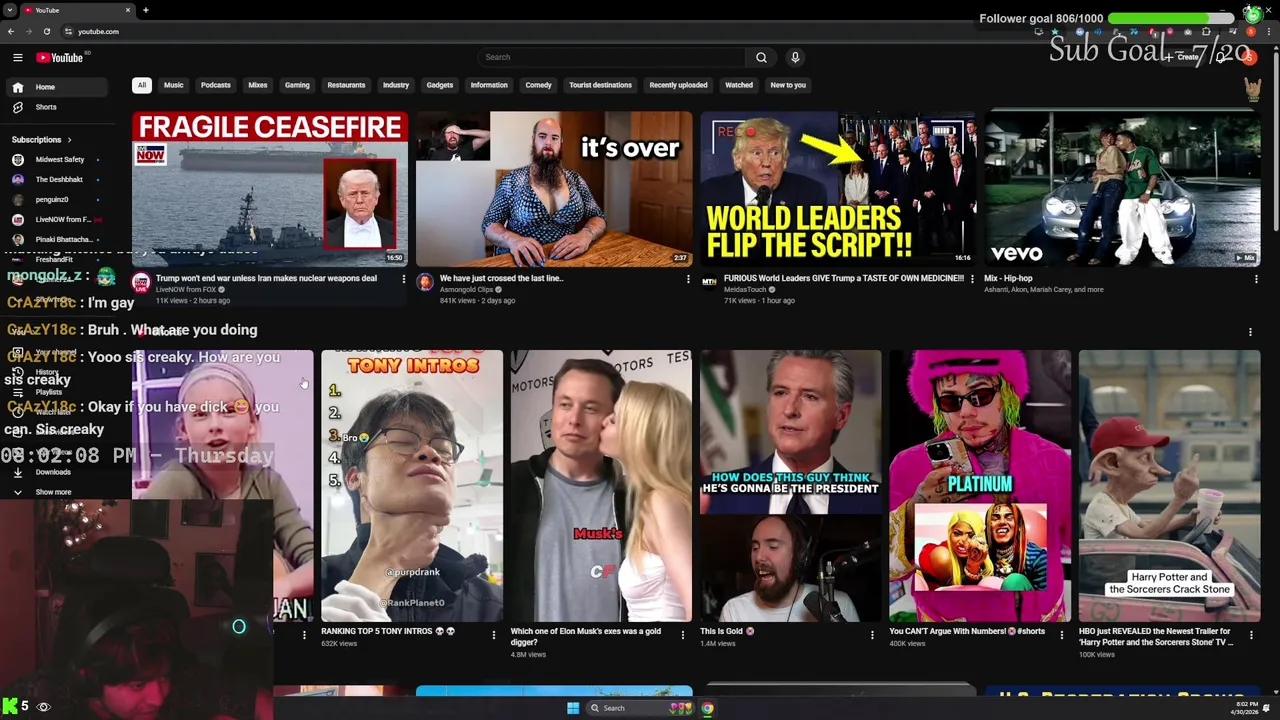Open options for You CAN'T Argue With Numbers short

click(x=1062, y=634)
